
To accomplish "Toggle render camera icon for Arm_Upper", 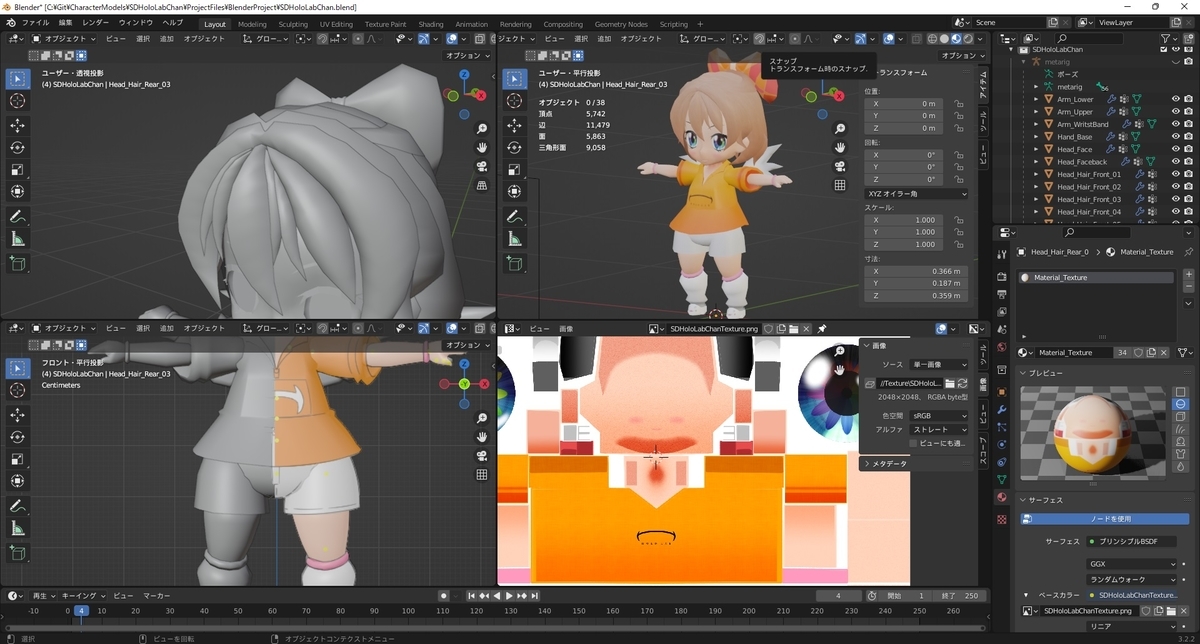I will [x=1187, y=112].
